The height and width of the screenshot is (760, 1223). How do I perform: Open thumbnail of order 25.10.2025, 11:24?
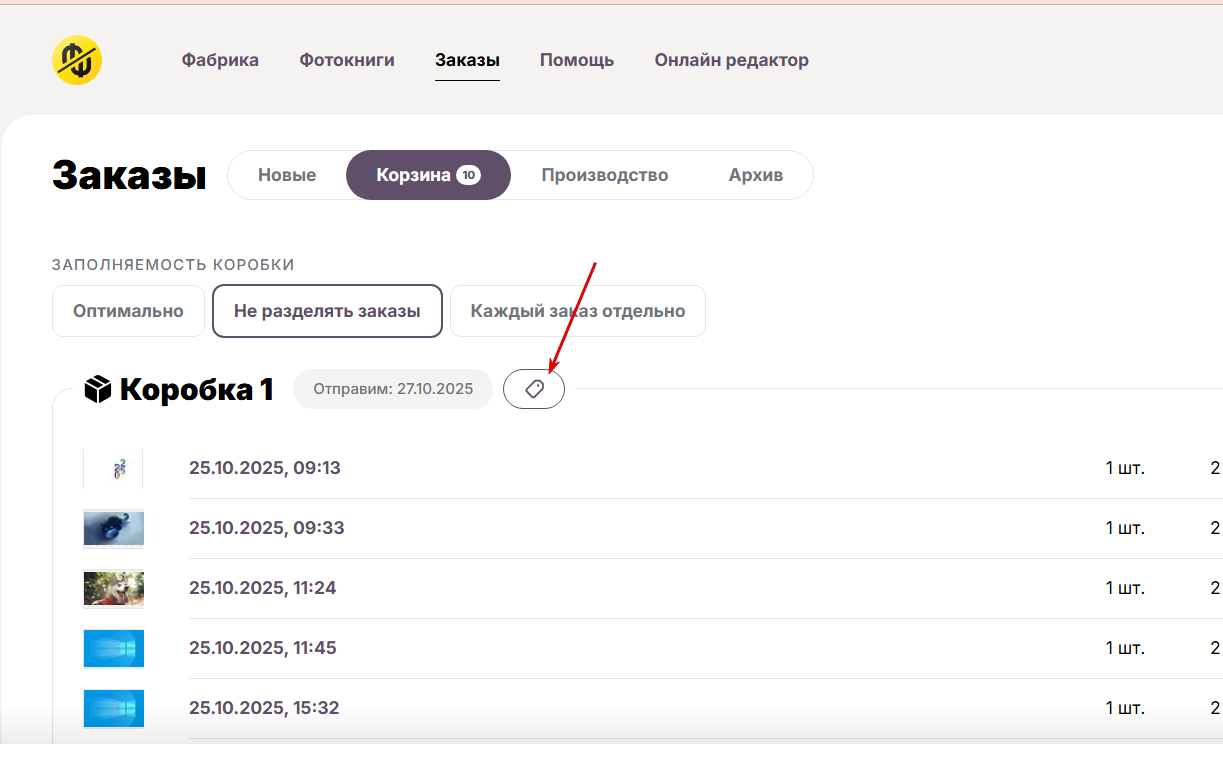(113, 588)
